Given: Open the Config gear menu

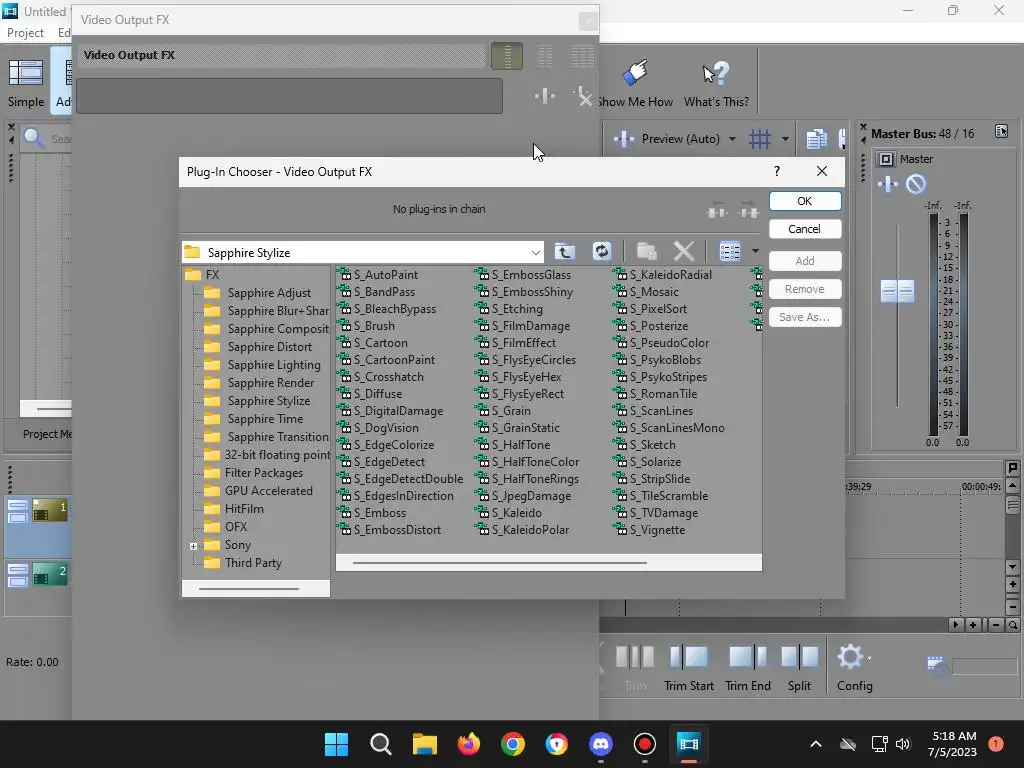Looking at the screenshot, I should point(854,667).
